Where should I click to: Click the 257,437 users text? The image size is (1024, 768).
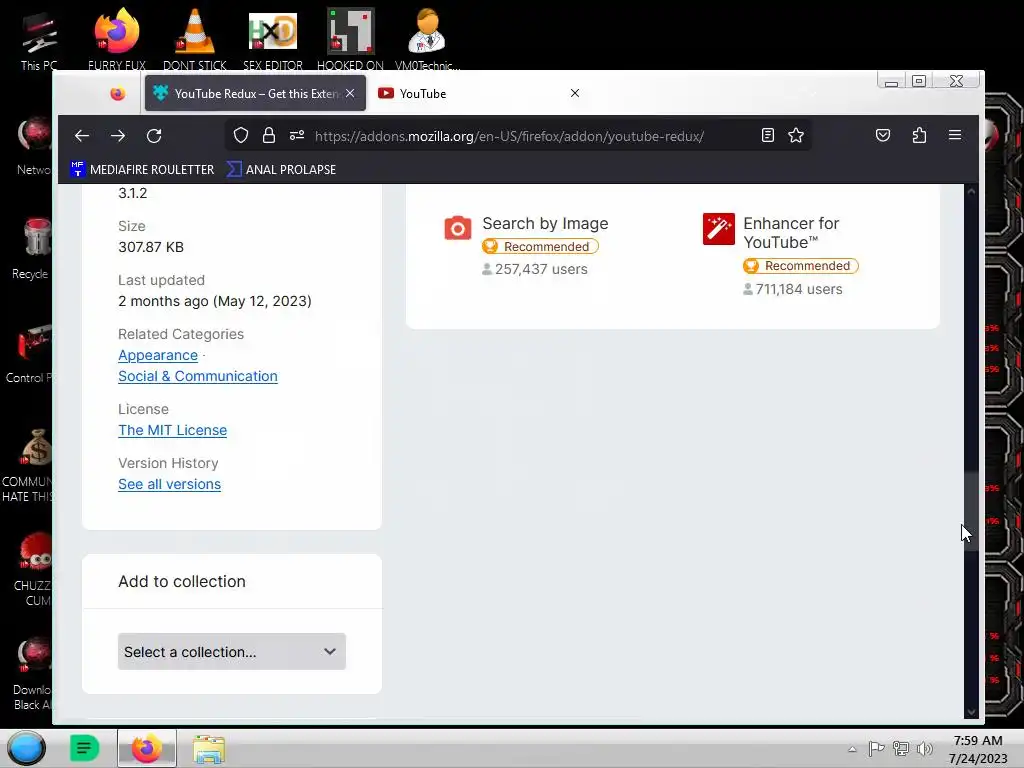[x=541, y=269]
